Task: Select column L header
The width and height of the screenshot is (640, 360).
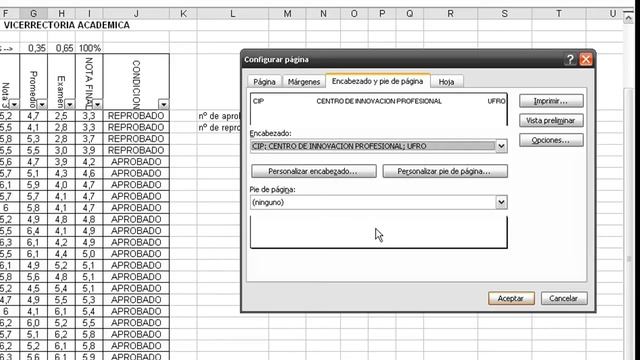Action: 233,14
